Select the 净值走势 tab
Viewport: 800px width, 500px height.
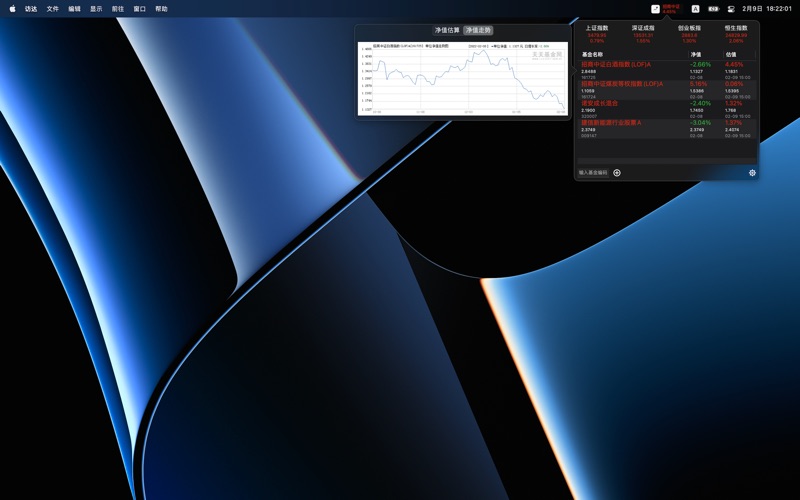pos(478,31)
